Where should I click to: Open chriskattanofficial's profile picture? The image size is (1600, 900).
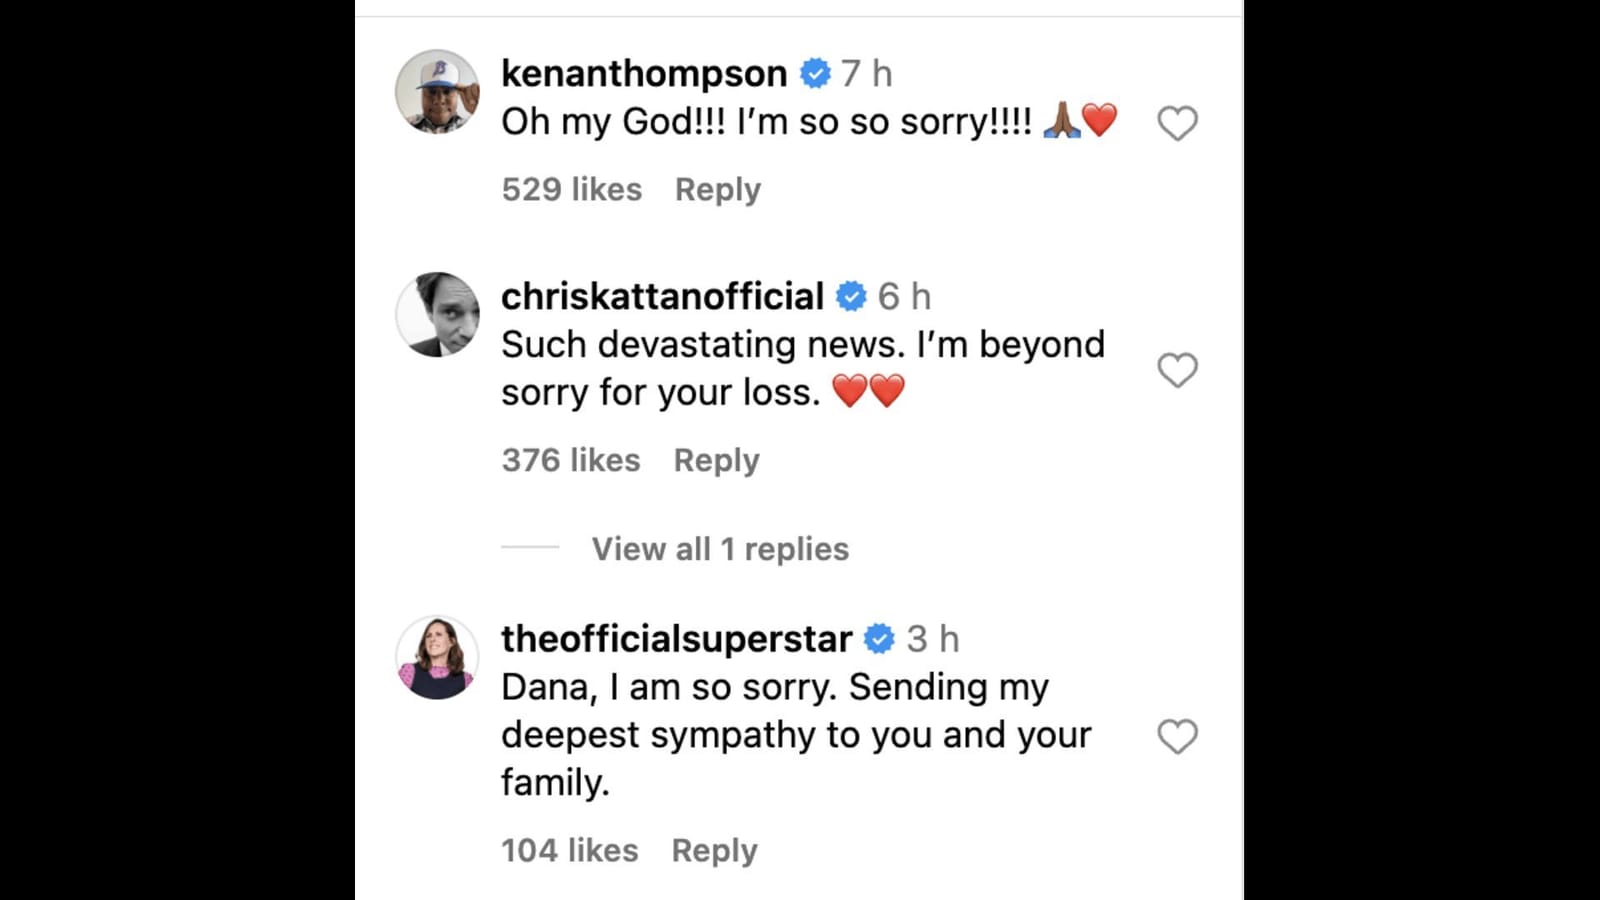pos(437,314)
